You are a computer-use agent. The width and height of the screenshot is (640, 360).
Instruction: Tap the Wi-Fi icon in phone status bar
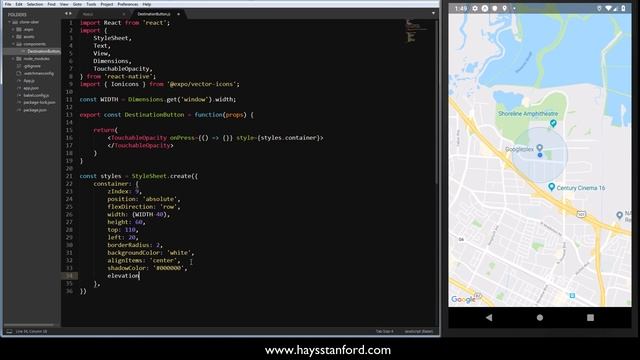(609, 8)
